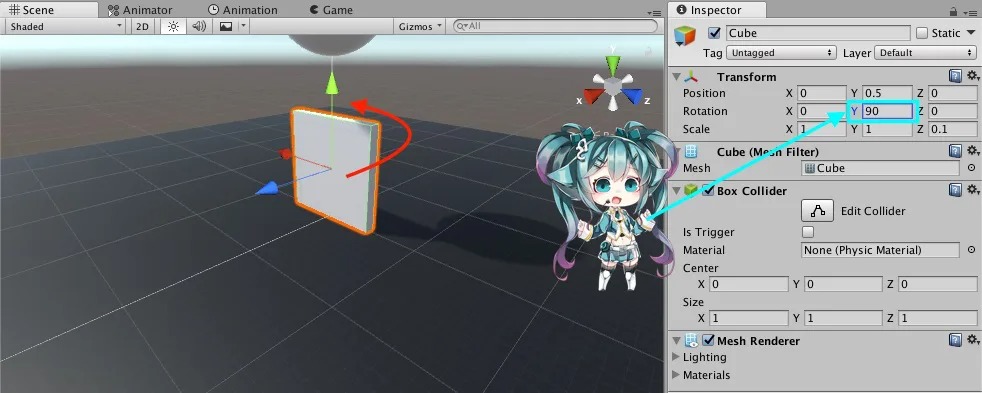This screenshot has width=982, height=393.
Task: Switch to the Animator tab
Action: (140, 10)
